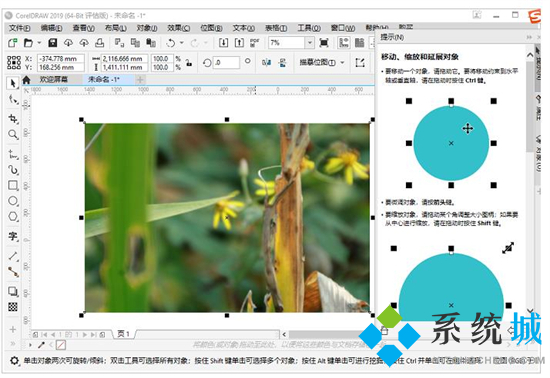Select the Freehand curve tool
The image size is (550, 378).
(x=13, y=154)
